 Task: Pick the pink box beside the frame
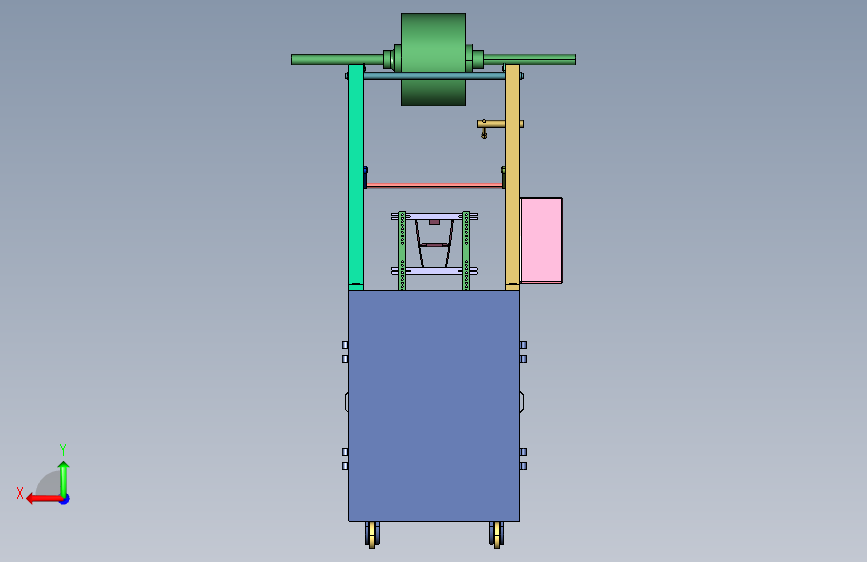pyautogui.click(x=541, y=241)
